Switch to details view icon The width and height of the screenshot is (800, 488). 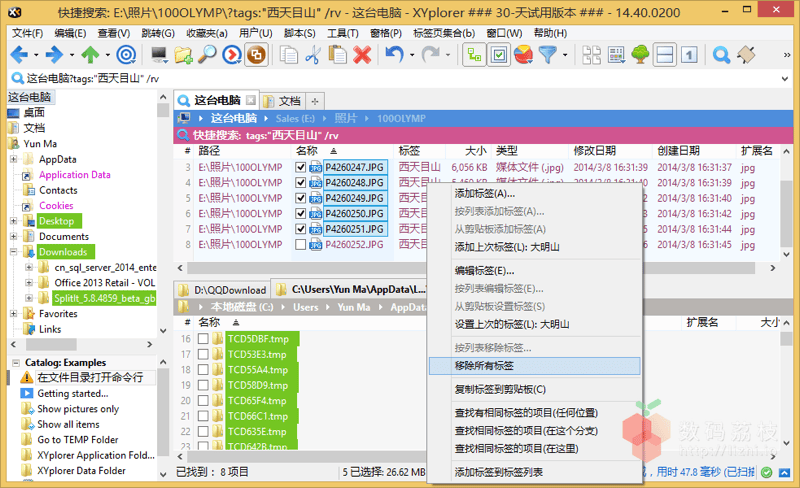pos(616,55)
